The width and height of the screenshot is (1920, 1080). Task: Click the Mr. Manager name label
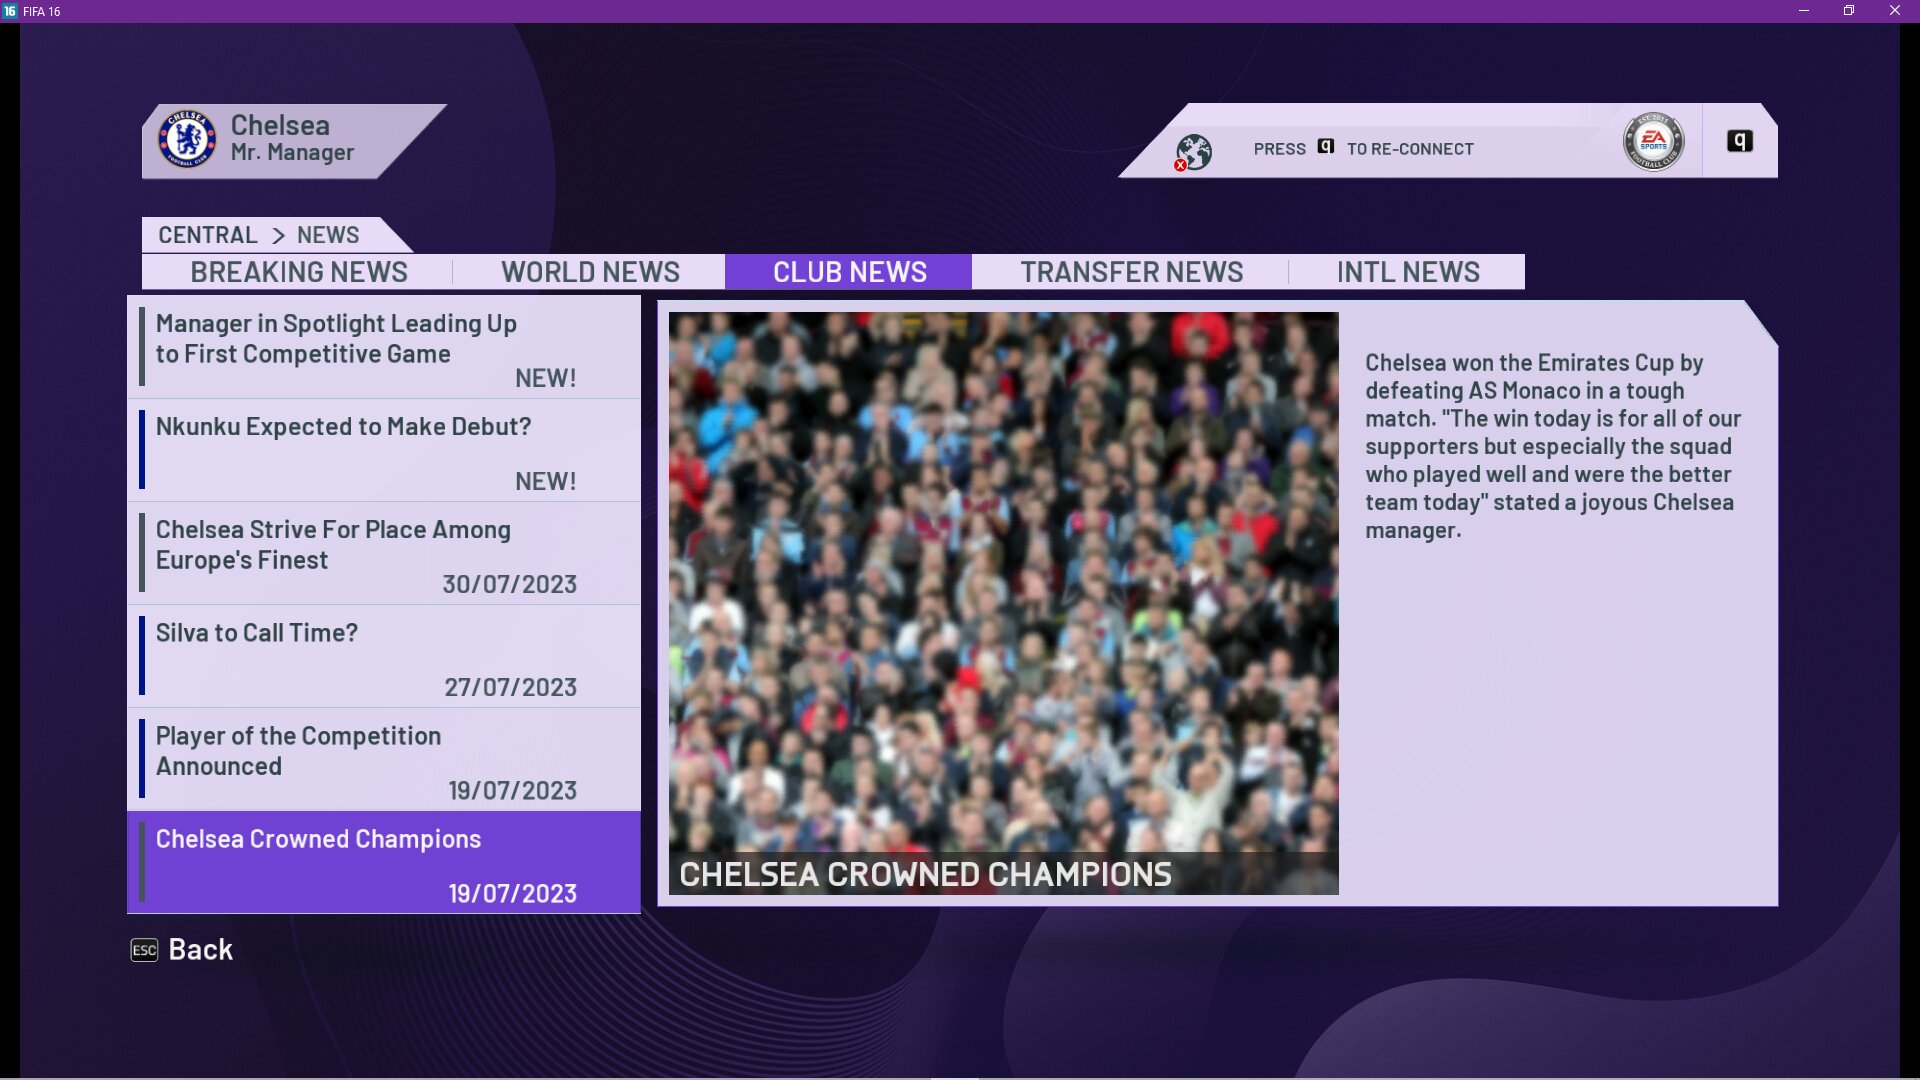point(292,153)
